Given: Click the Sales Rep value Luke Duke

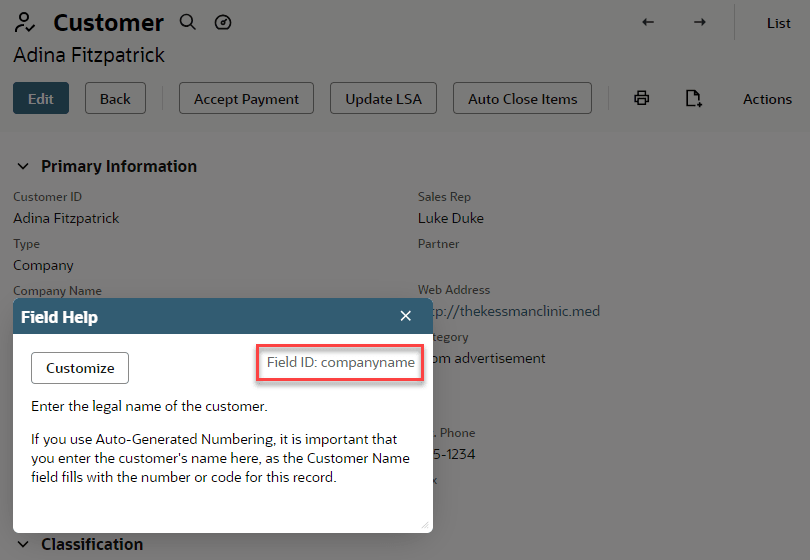Looking at the screenshot, I should click(x=450, y=218).
